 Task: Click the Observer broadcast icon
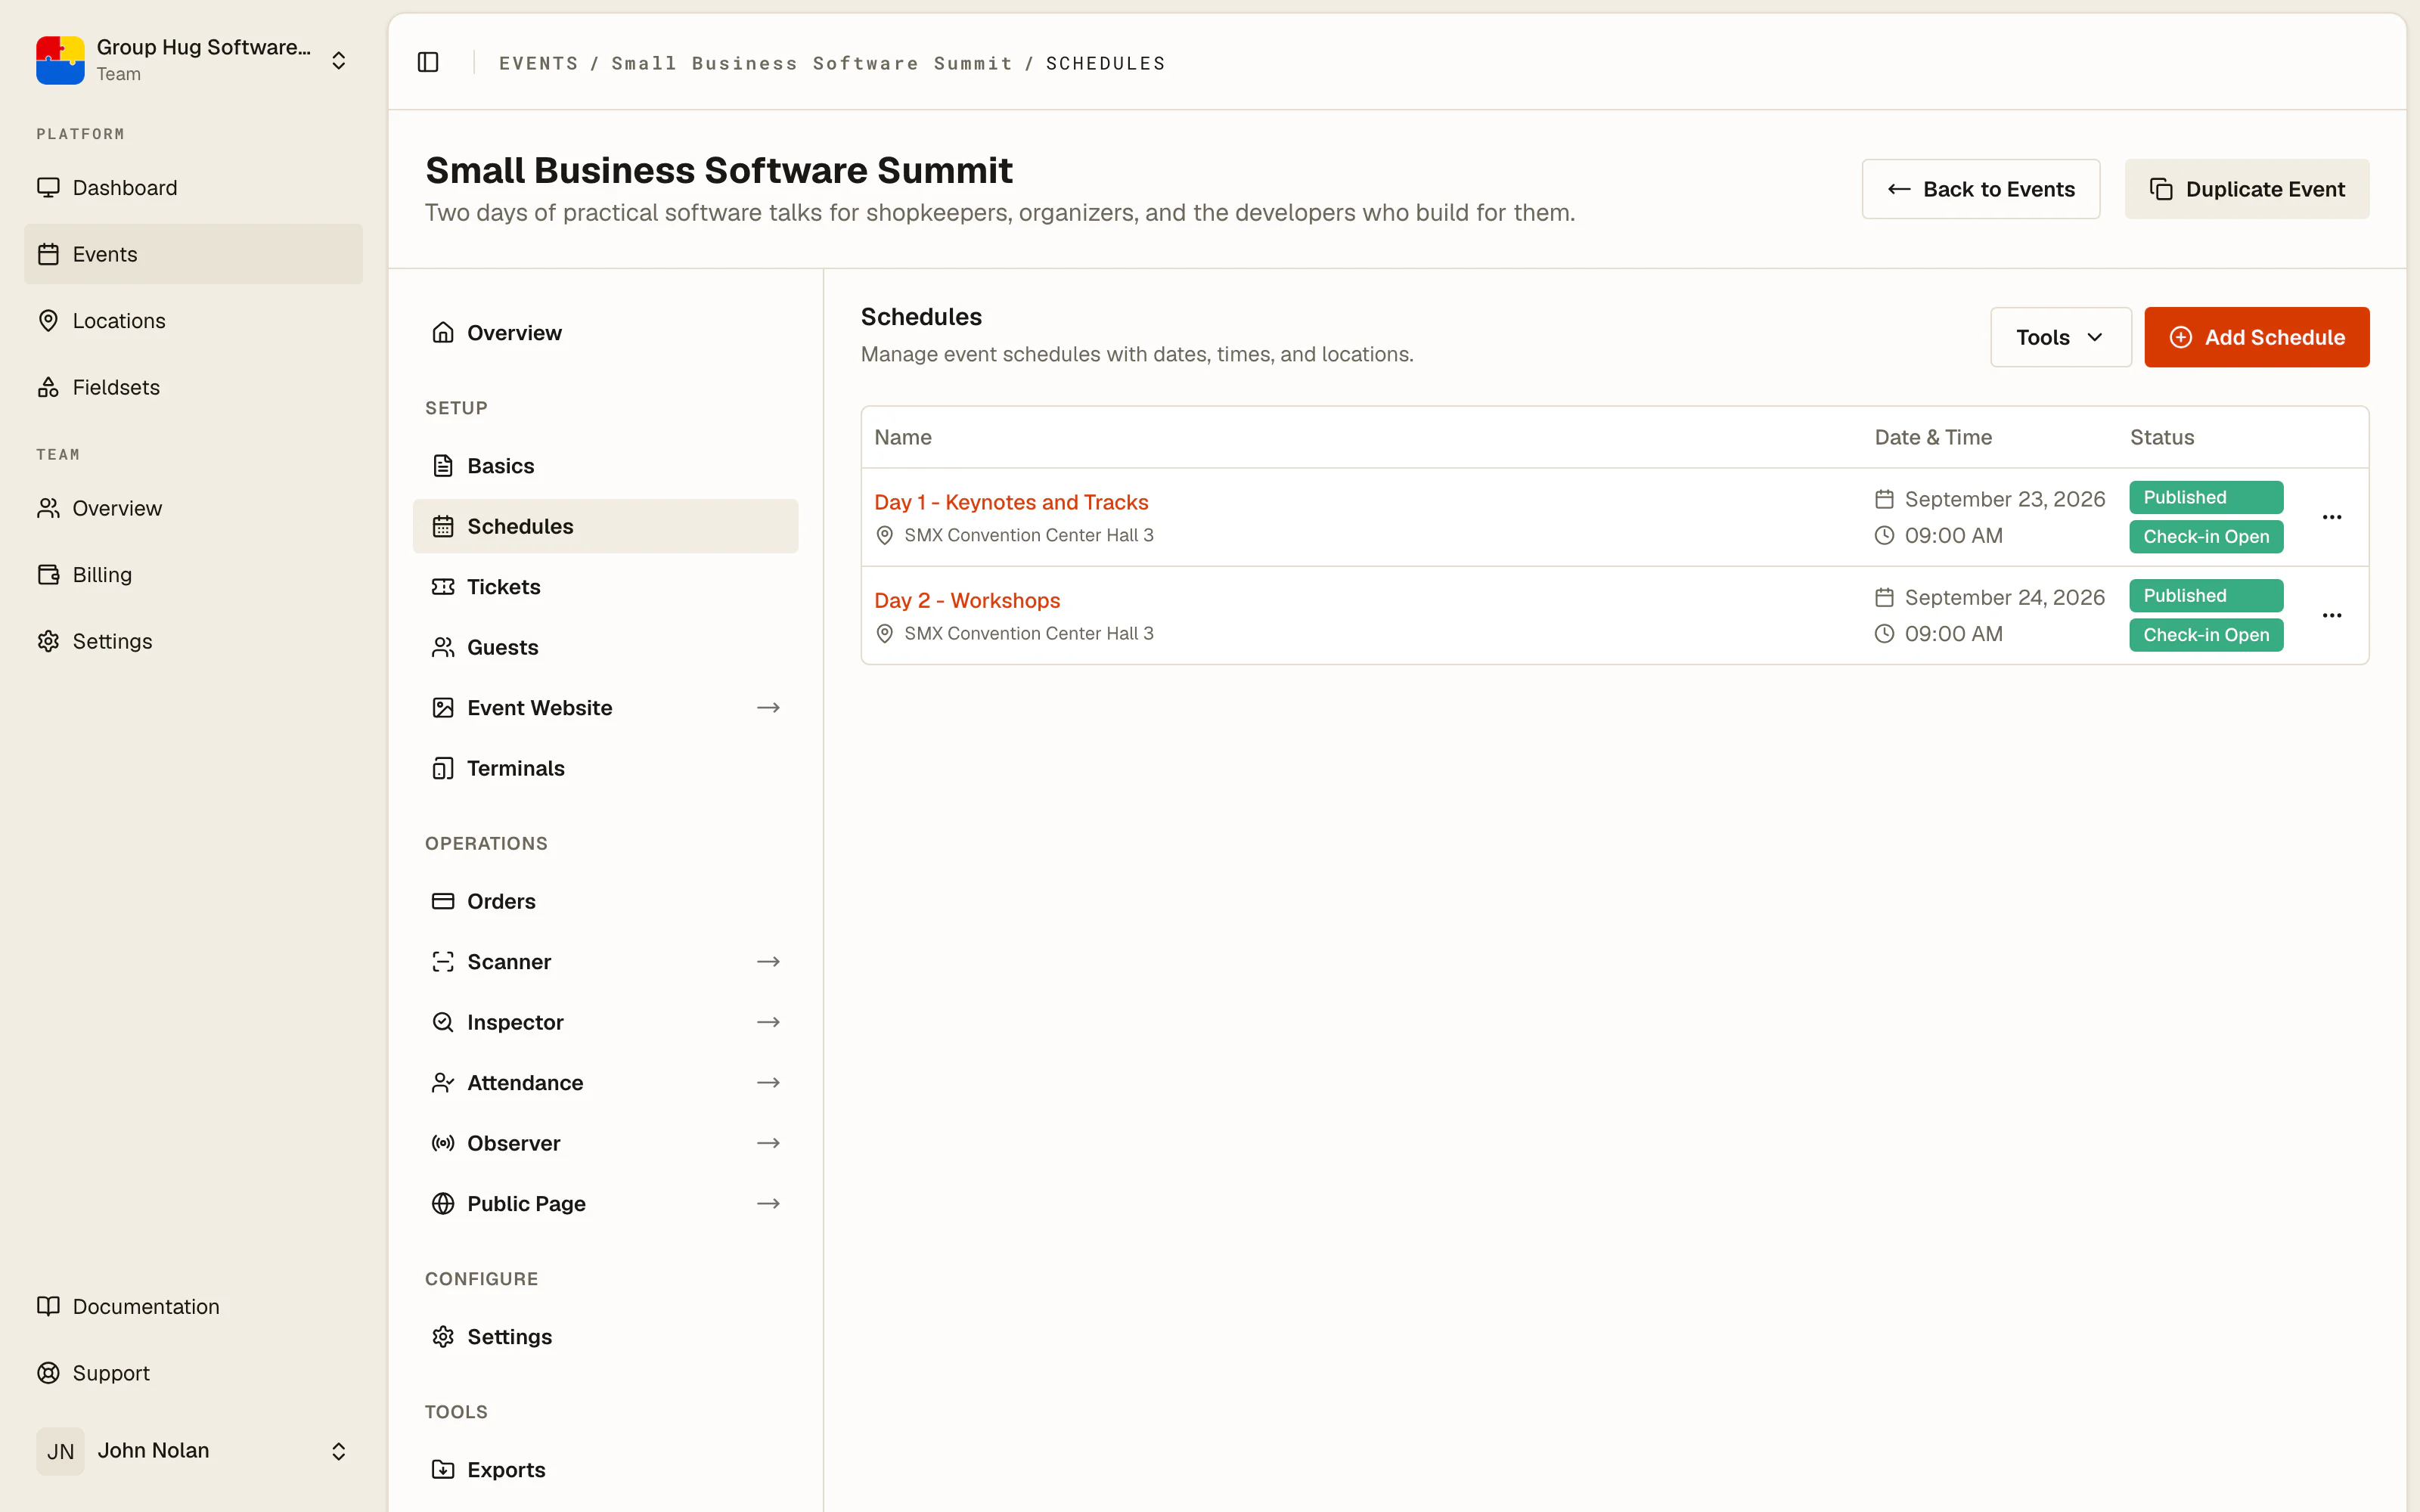click(443, 1143)
